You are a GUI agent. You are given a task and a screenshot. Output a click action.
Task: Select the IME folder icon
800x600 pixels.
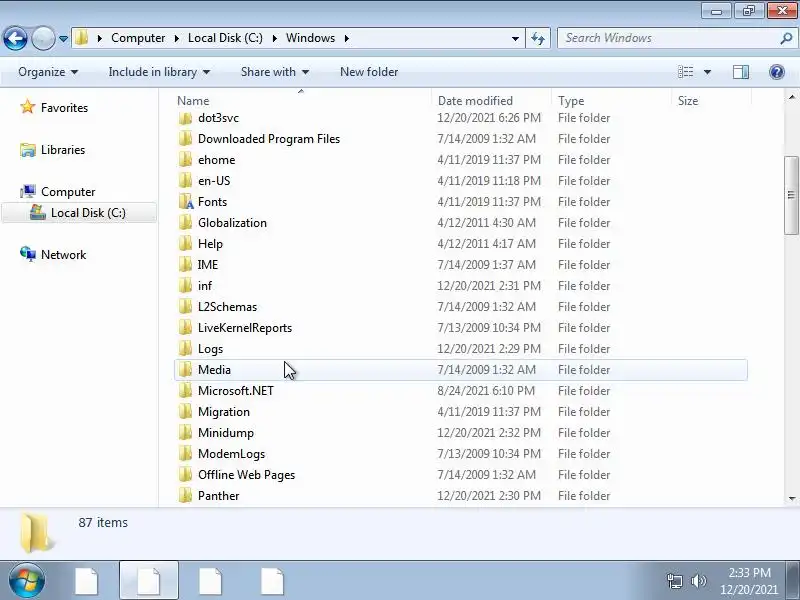coord(186,265)
